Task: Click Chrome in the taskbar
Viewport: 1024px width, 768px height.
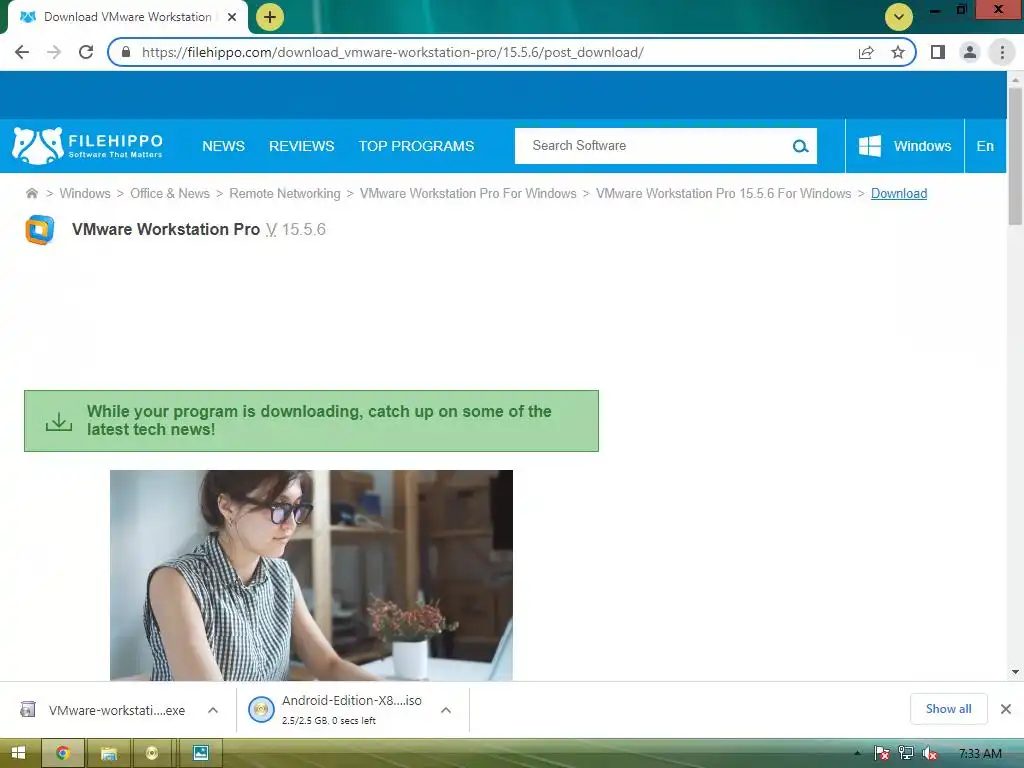Action: pyautogui.click(x=63, y=753)
